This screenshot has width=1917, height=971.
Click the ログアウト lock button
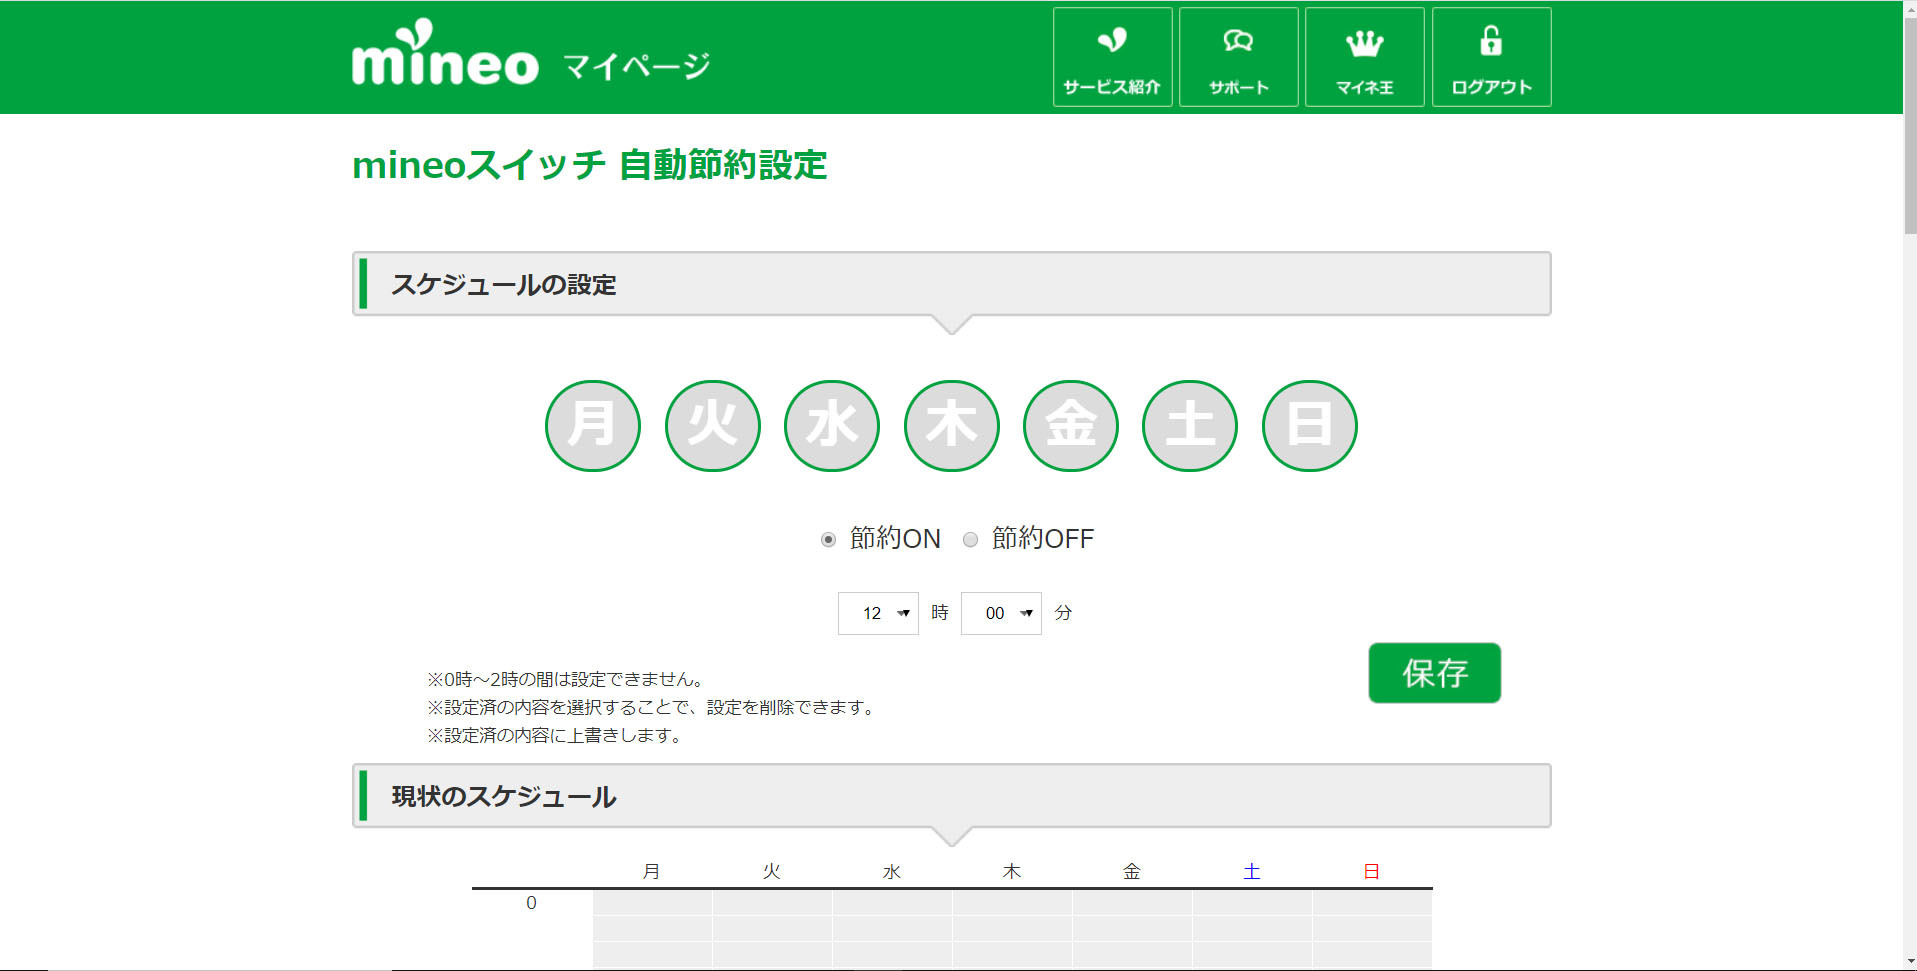tap(1491, 57)
